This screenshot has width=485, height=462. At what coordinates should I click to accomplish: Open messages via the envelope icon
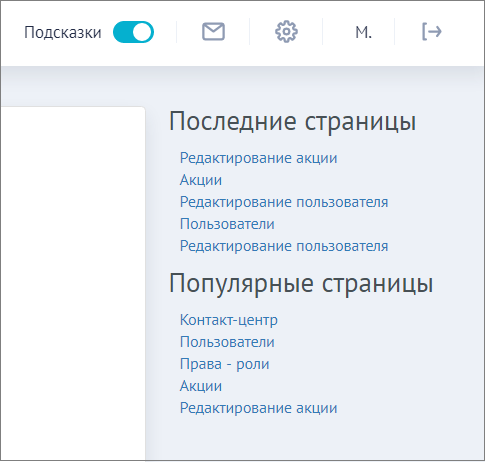click(x=213, y=32)
